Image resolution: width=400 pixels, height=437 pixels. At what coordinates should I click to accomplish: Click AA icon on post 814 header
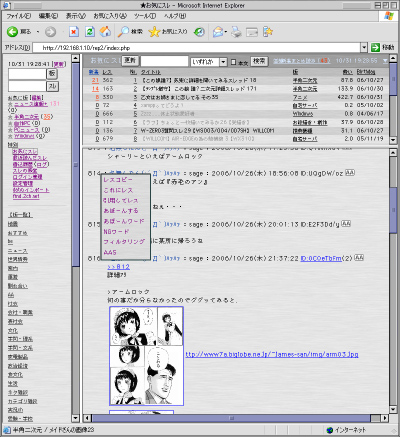[350, 173]
